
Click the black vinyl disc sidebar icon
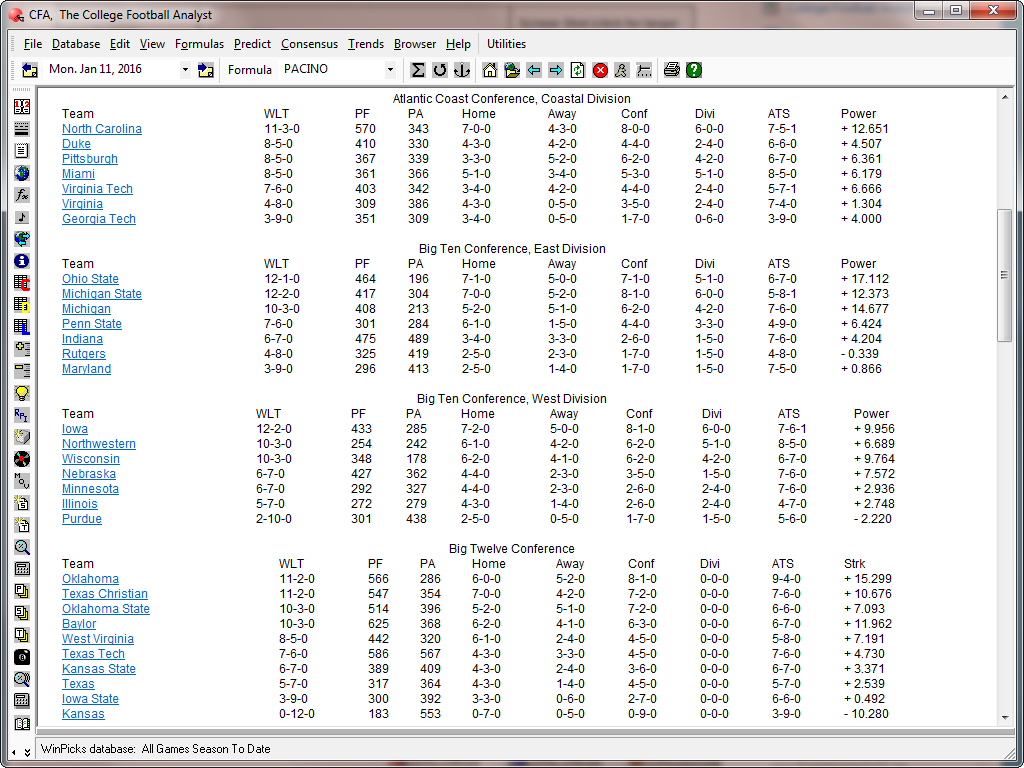(x=22, y=458)
